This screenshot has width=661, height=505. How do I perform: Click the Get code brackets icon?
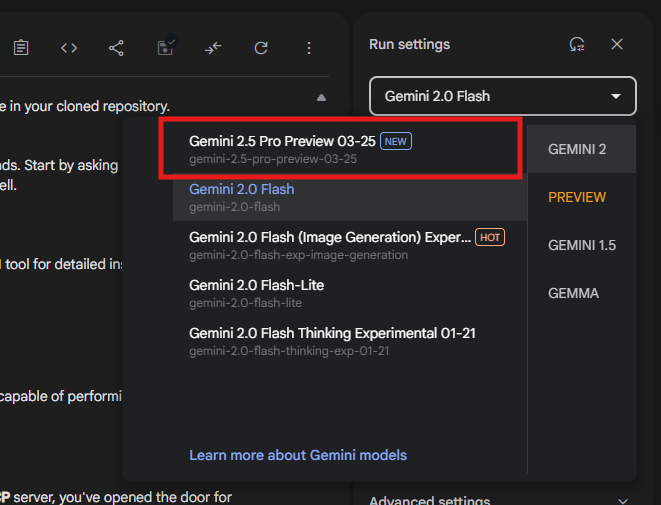[69, 48]
